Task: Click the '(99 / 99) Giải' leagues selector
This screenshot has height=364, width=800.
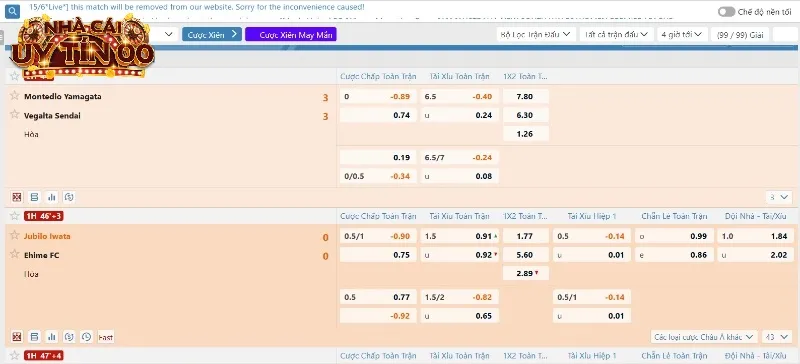Action: point(740,34)
